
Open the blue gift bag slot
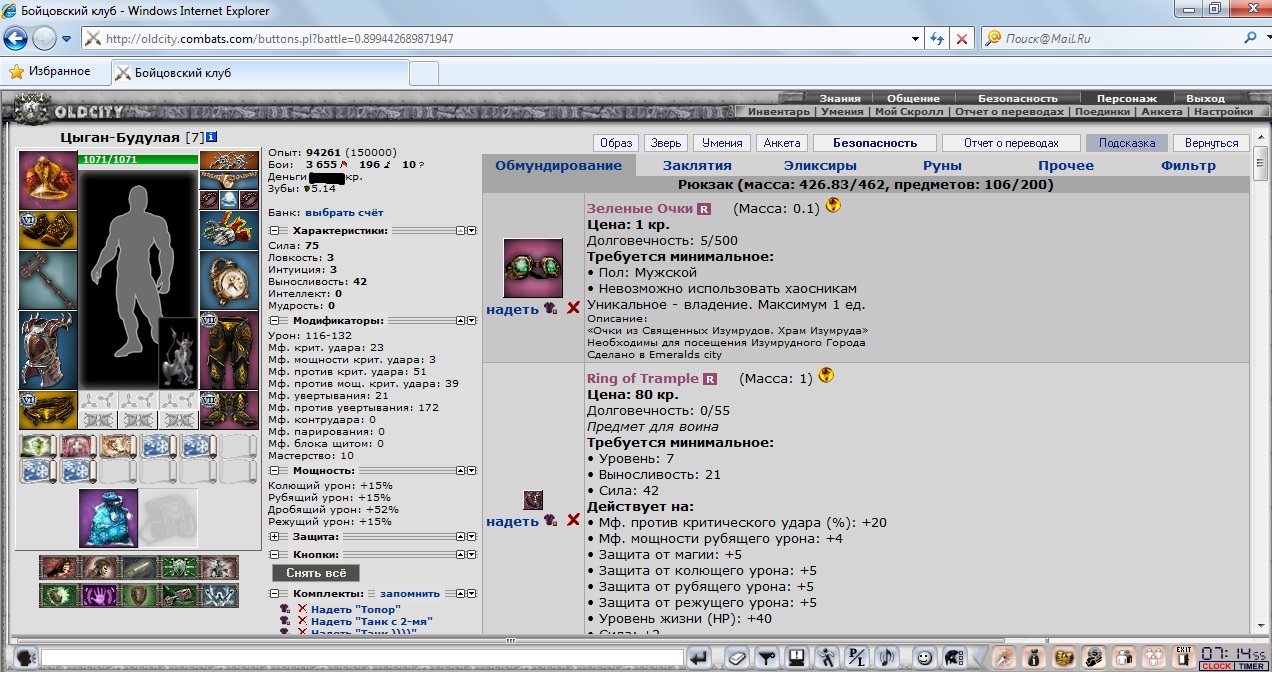click(x=108, y=518)
